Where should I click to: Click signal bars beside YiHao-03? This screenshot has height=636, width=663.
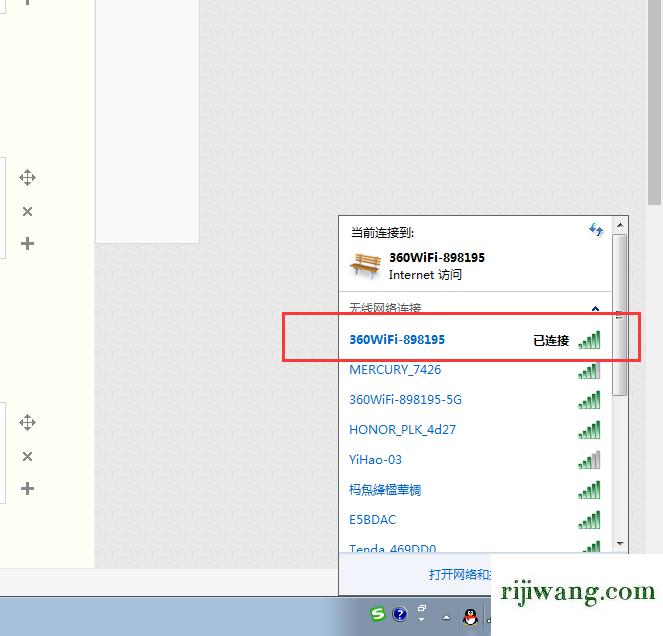point(589,460)
